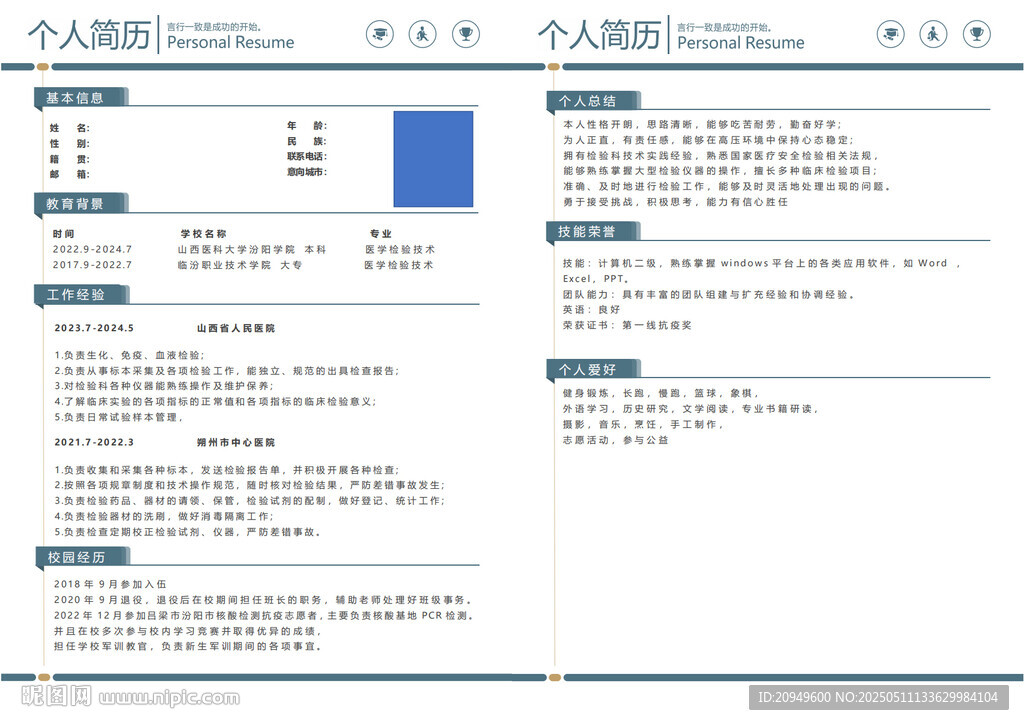Click the line 勇于接受挑战，积极思考
This screenshot has width=1024, height=725.
[675, 202]
